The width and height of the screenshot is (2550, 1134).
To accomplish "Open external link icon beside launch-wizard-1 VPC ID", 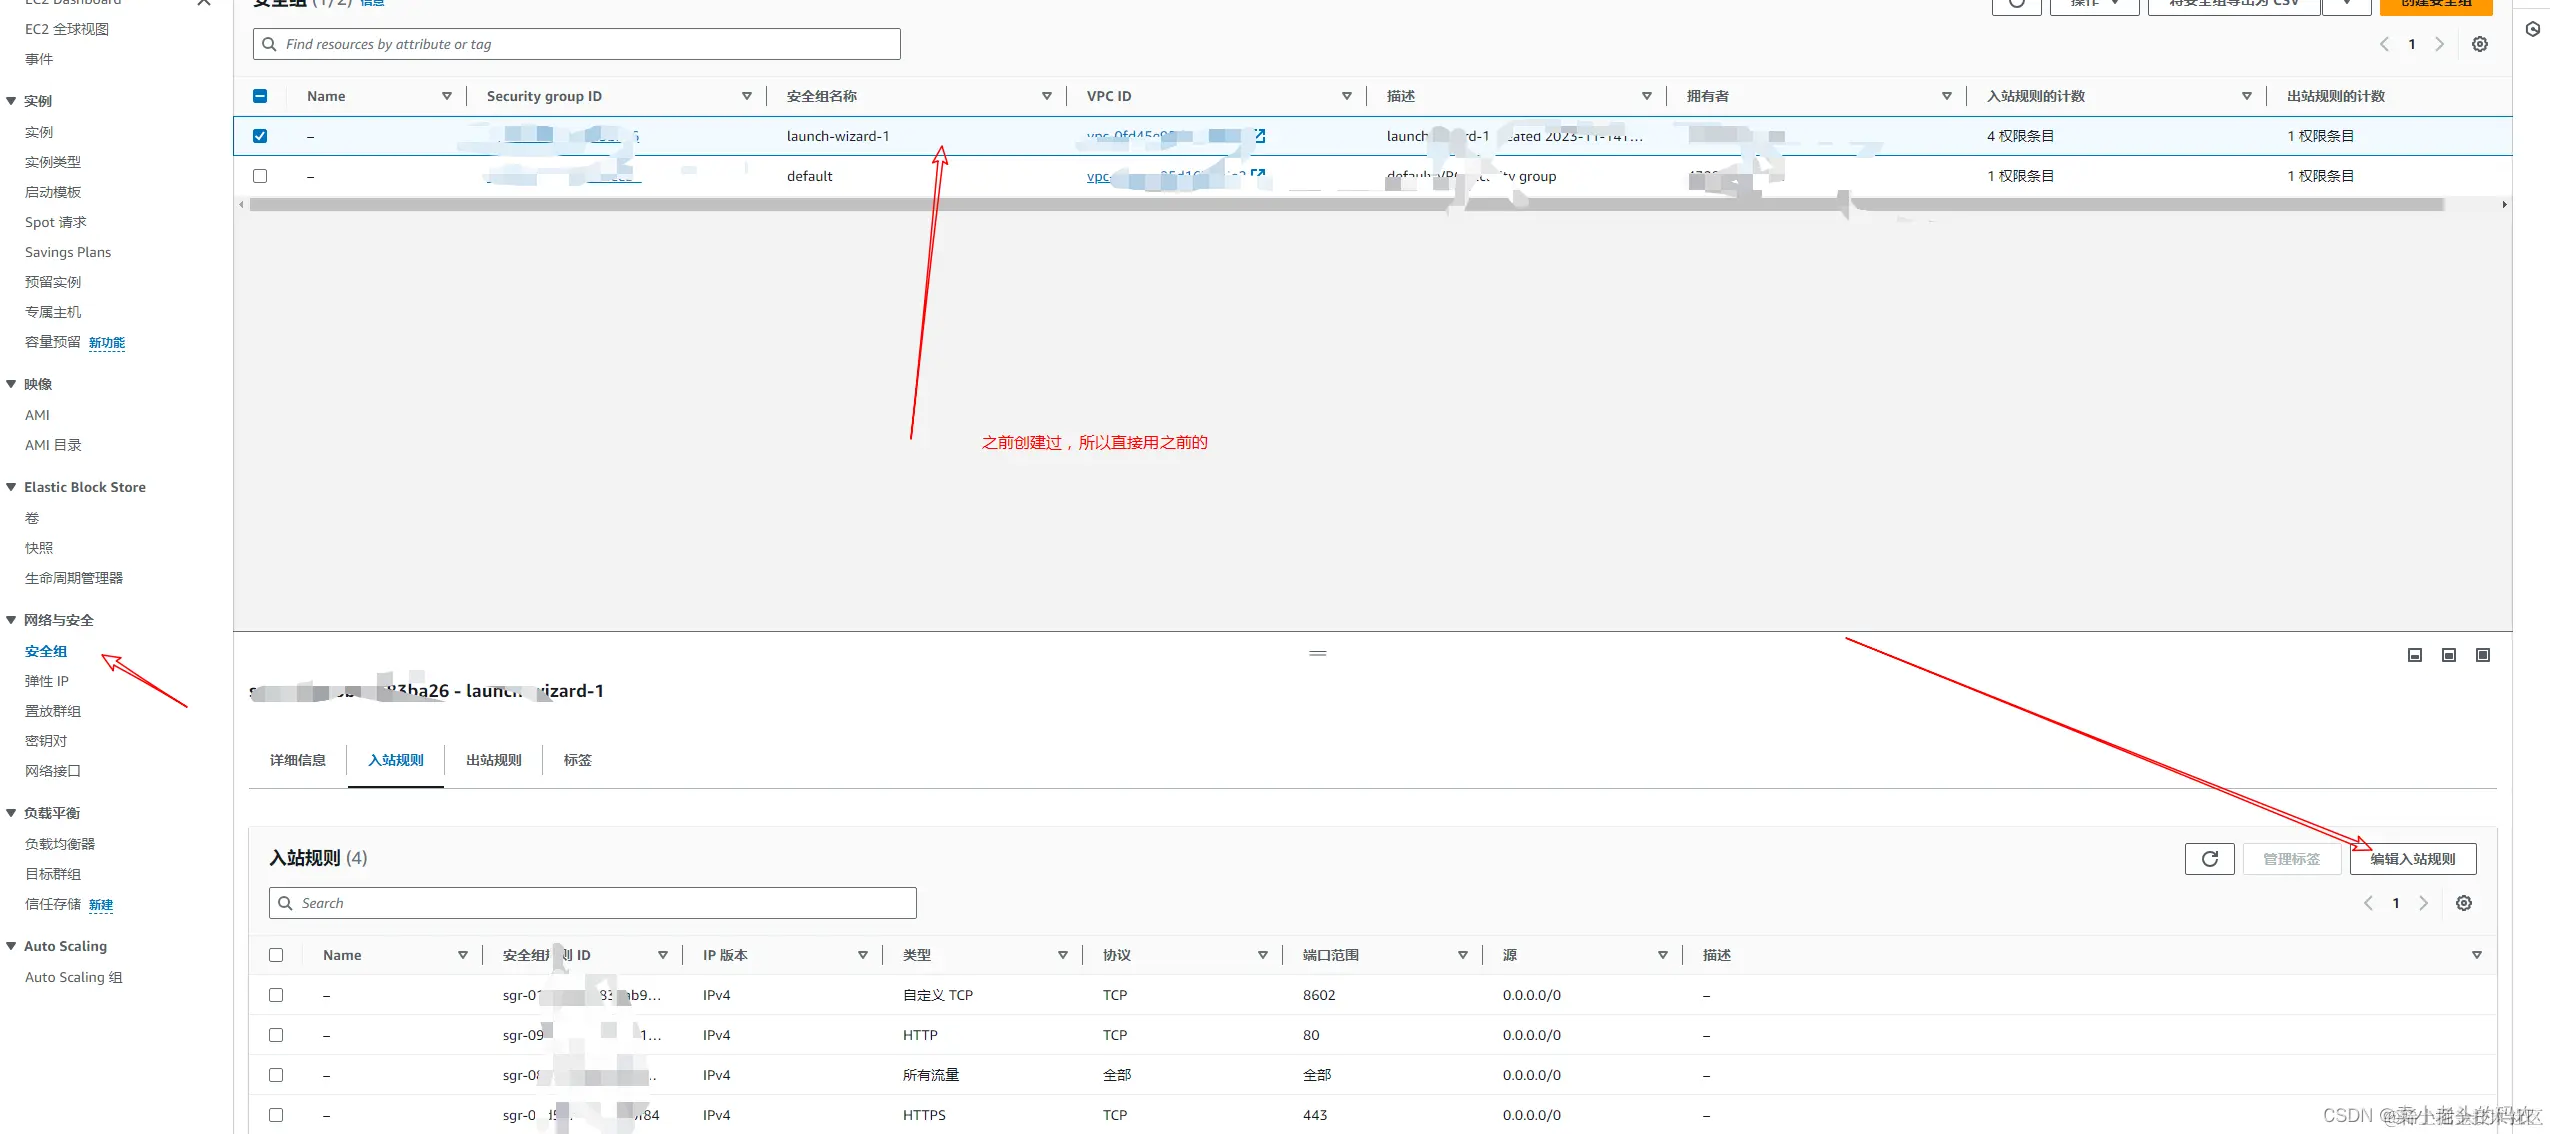I will tap(1259, 136).
